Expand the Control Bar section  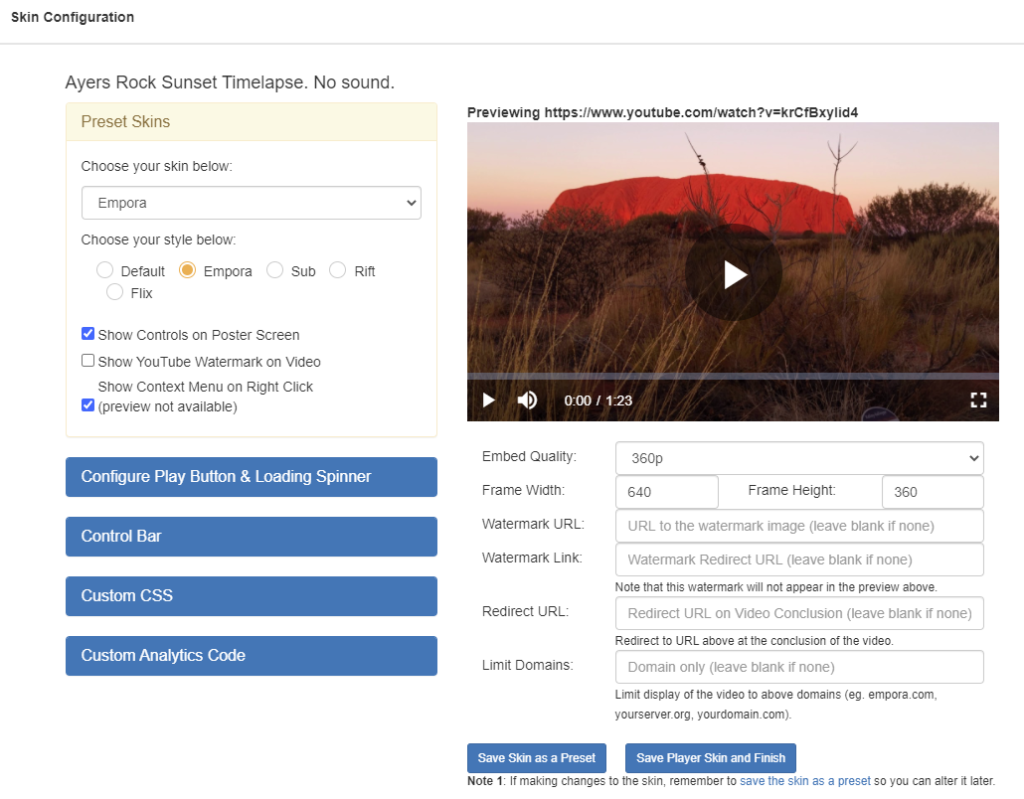251,536
